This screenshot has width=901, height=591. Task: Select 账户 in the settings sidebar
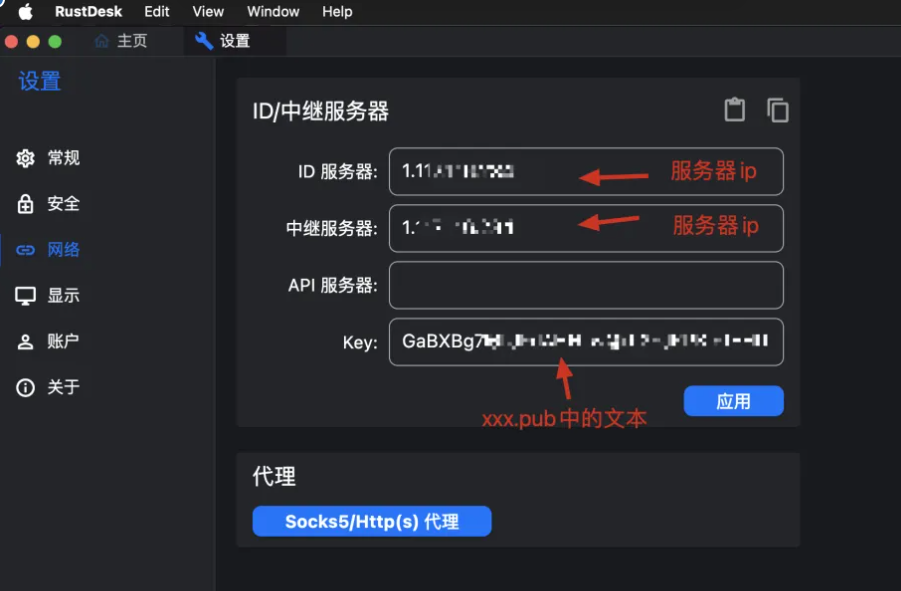pos(63,341)
